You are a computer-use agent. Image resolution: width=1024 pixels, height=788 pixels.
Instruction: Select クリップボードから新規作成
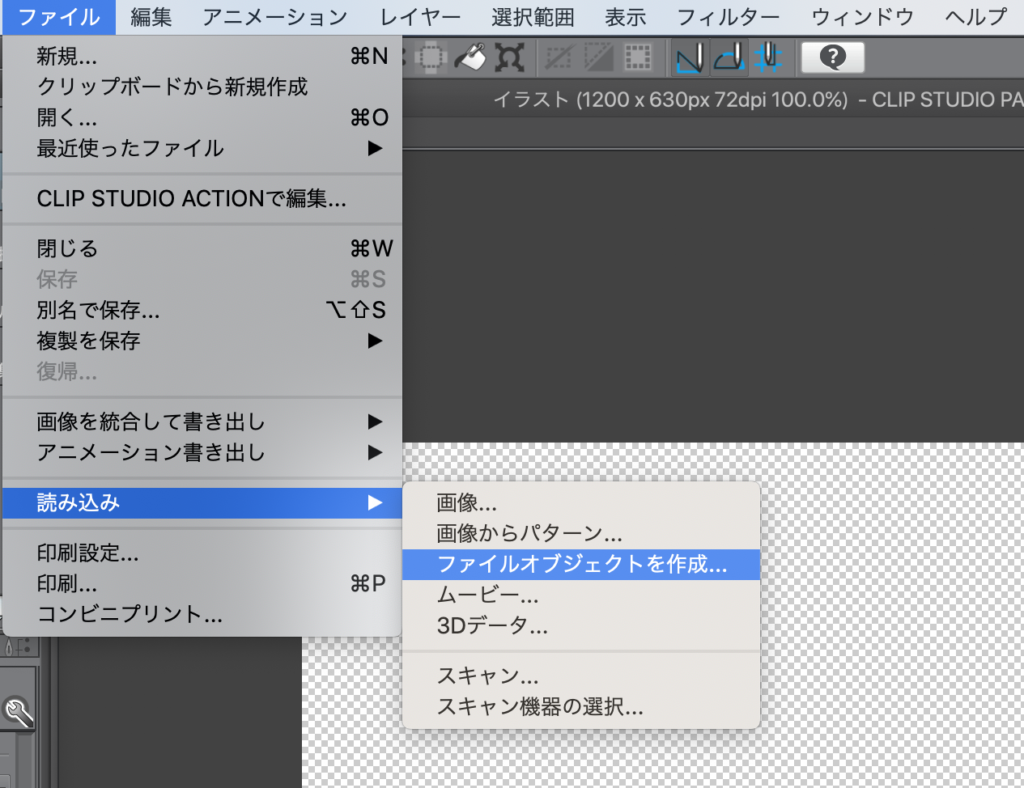tap(202, 87)
